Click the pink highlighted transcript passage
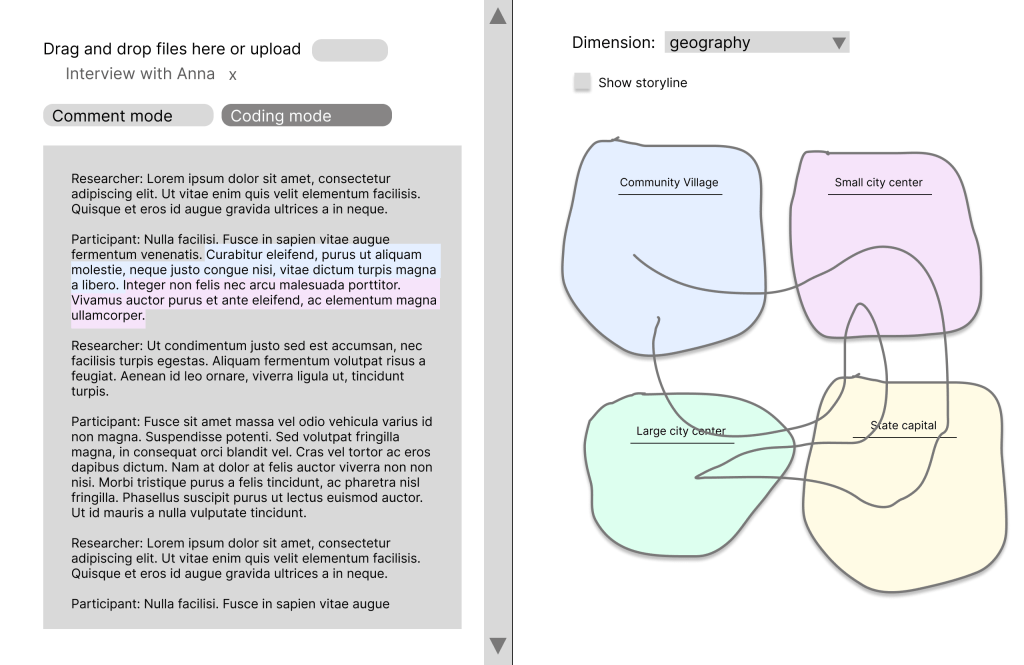Image resolution: width=1024 pixels, height=665 pixels. [x=250, y=300]
